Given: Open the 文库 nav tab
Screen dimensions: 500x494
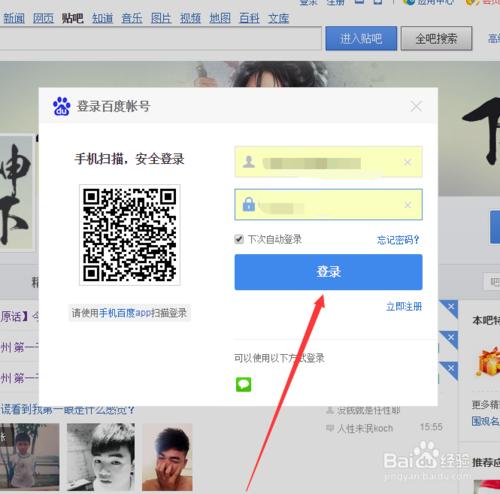Looking at the screenshot, I should pos(279,18).
